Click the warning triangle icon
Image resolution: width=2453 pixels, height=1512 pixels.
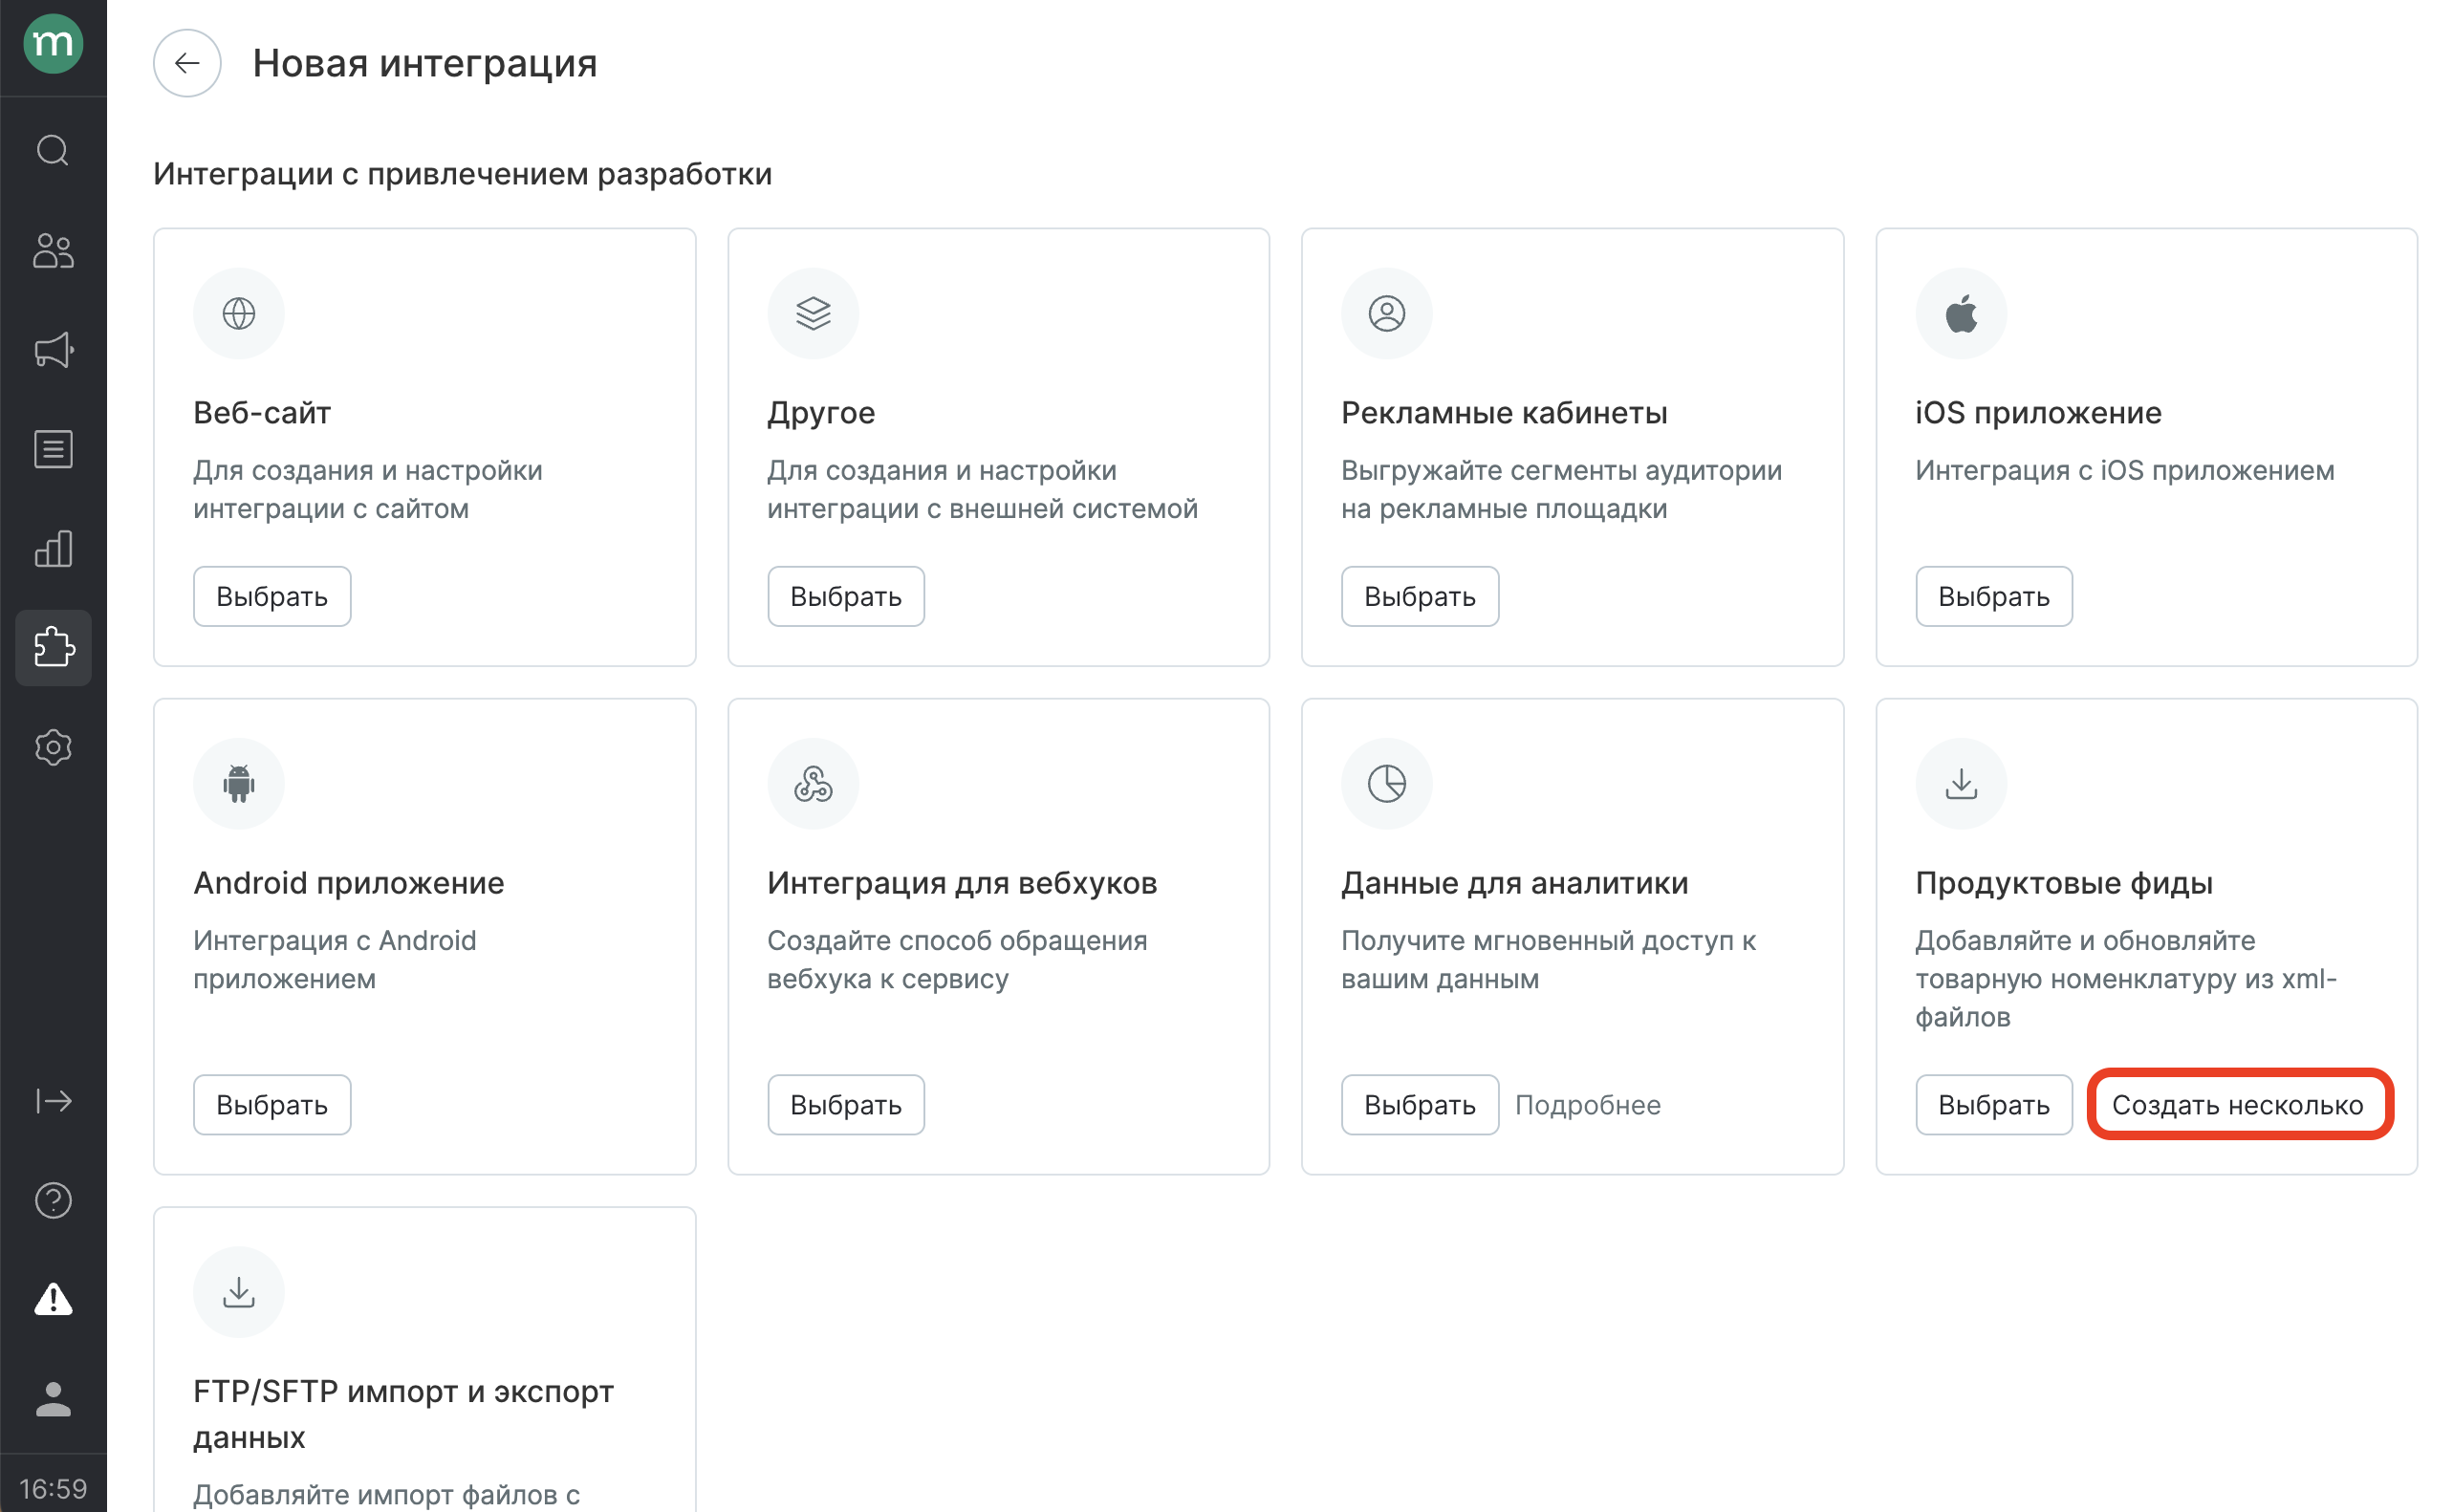(53, 1299)
